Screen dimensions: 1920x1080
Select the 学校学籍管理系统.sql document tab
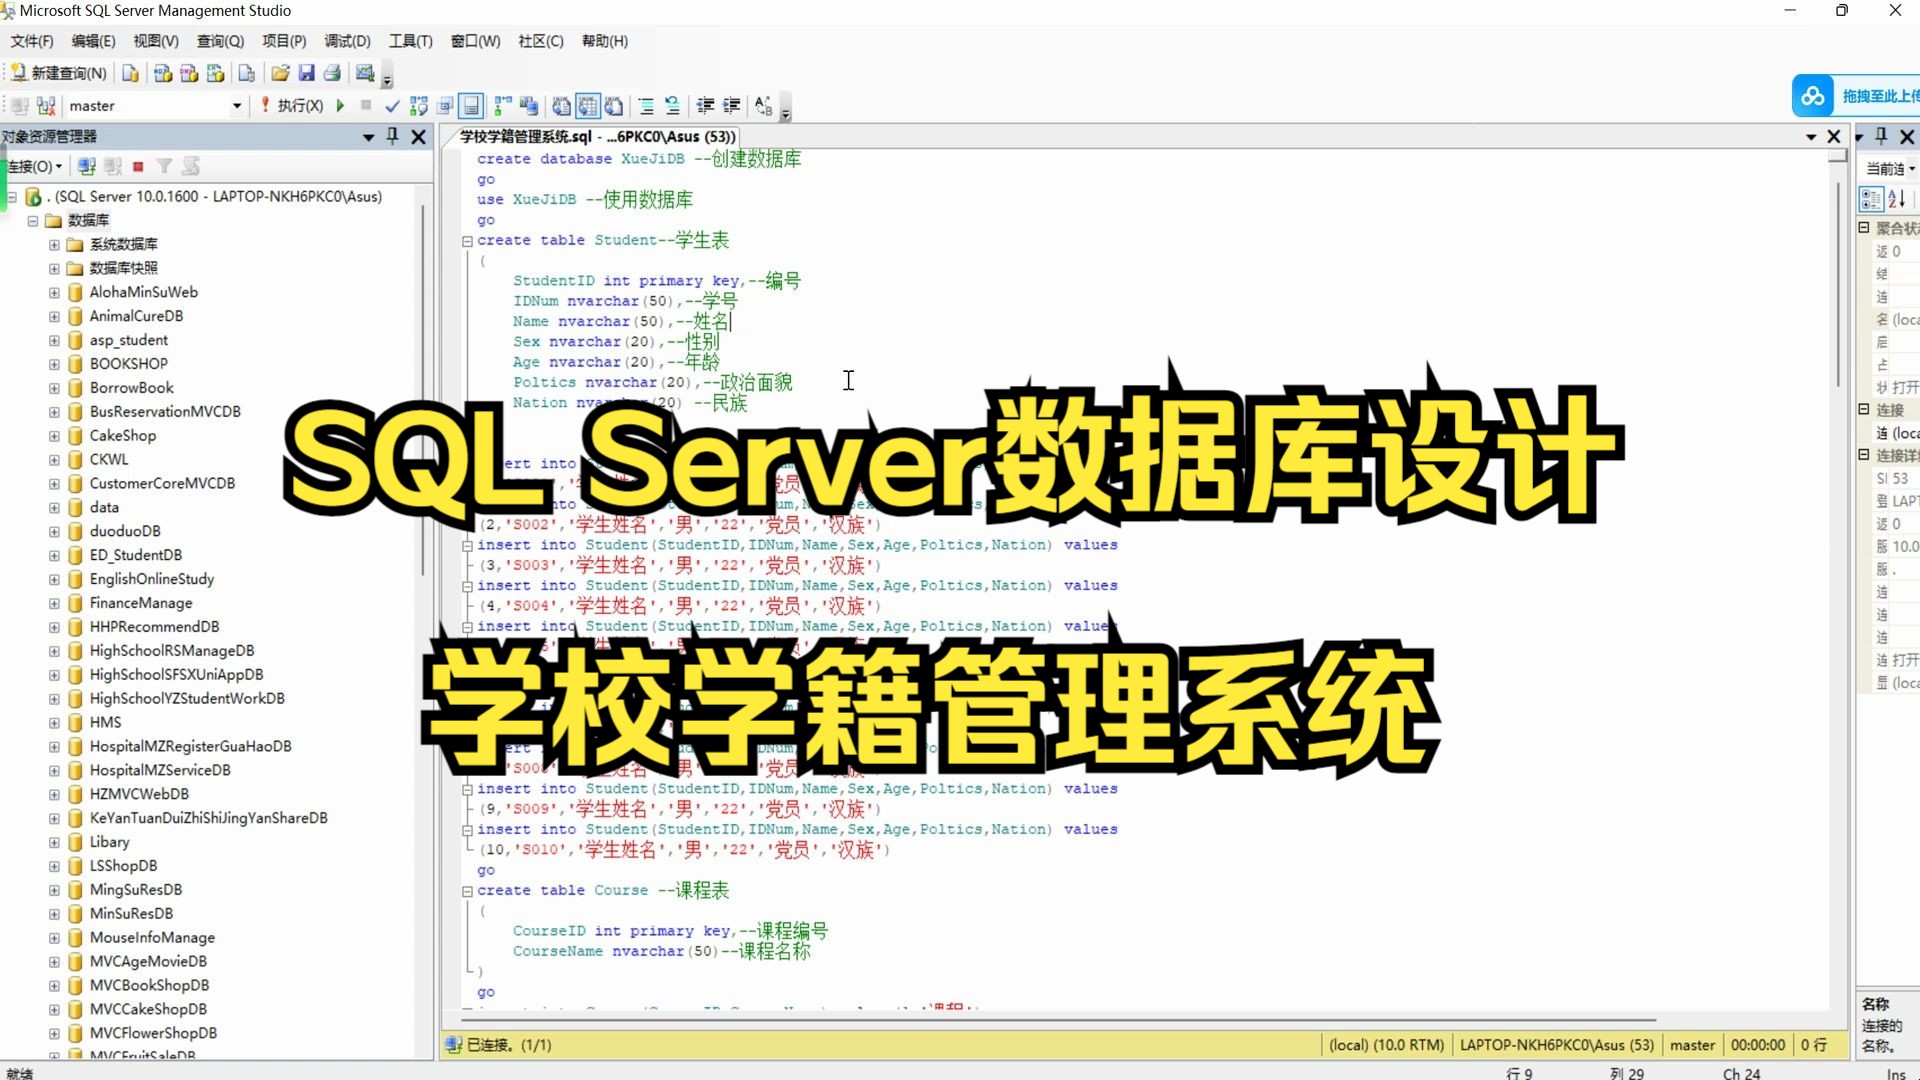[597, 136]
